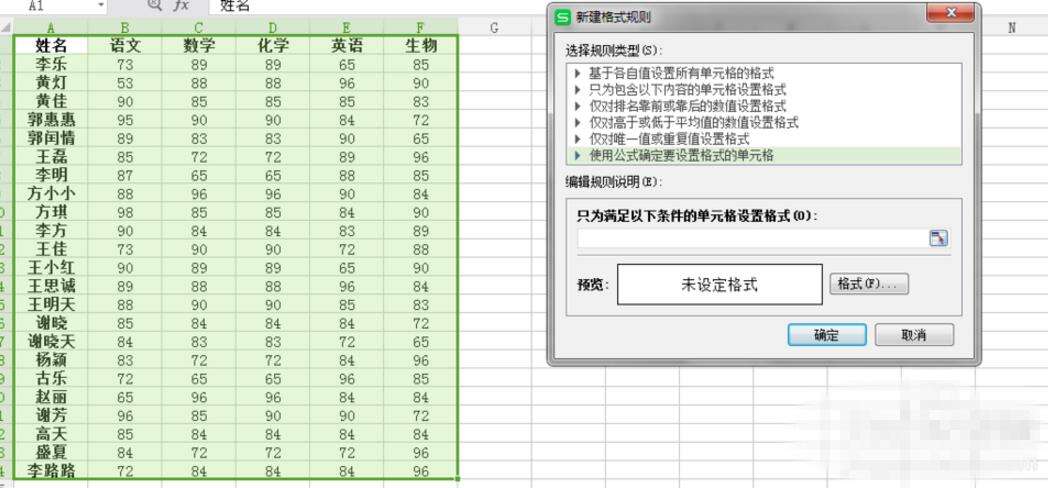1048x488 pixels.
Task: Click header cell 语文
Action: coord(125,45)
